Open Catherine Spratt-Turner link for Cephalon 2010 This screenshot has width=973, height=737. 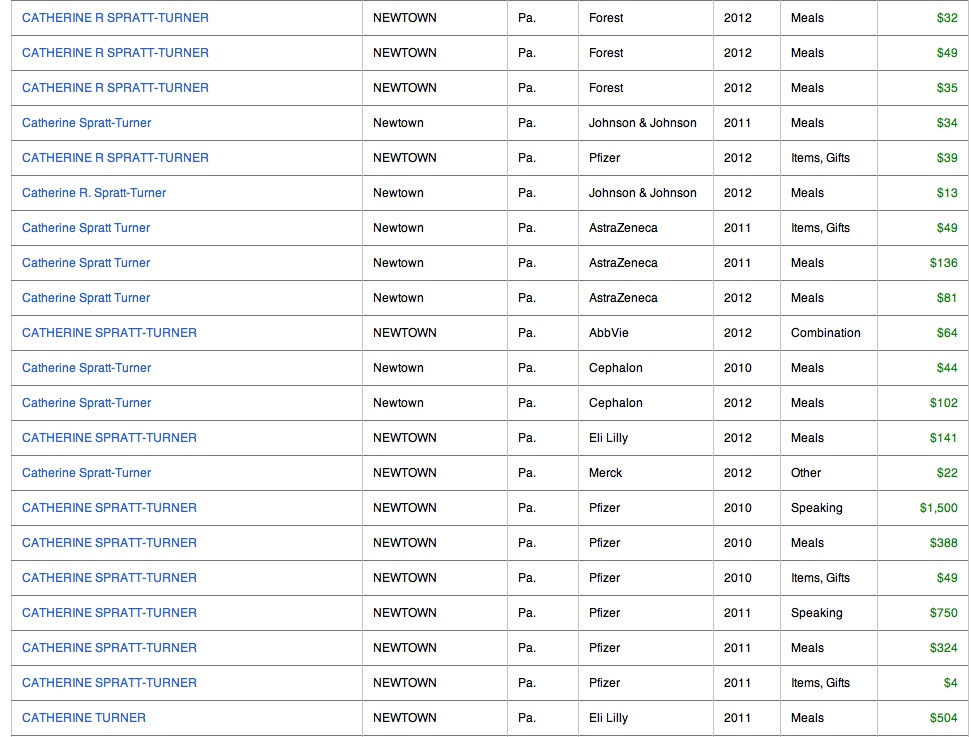tap(86, 368)
